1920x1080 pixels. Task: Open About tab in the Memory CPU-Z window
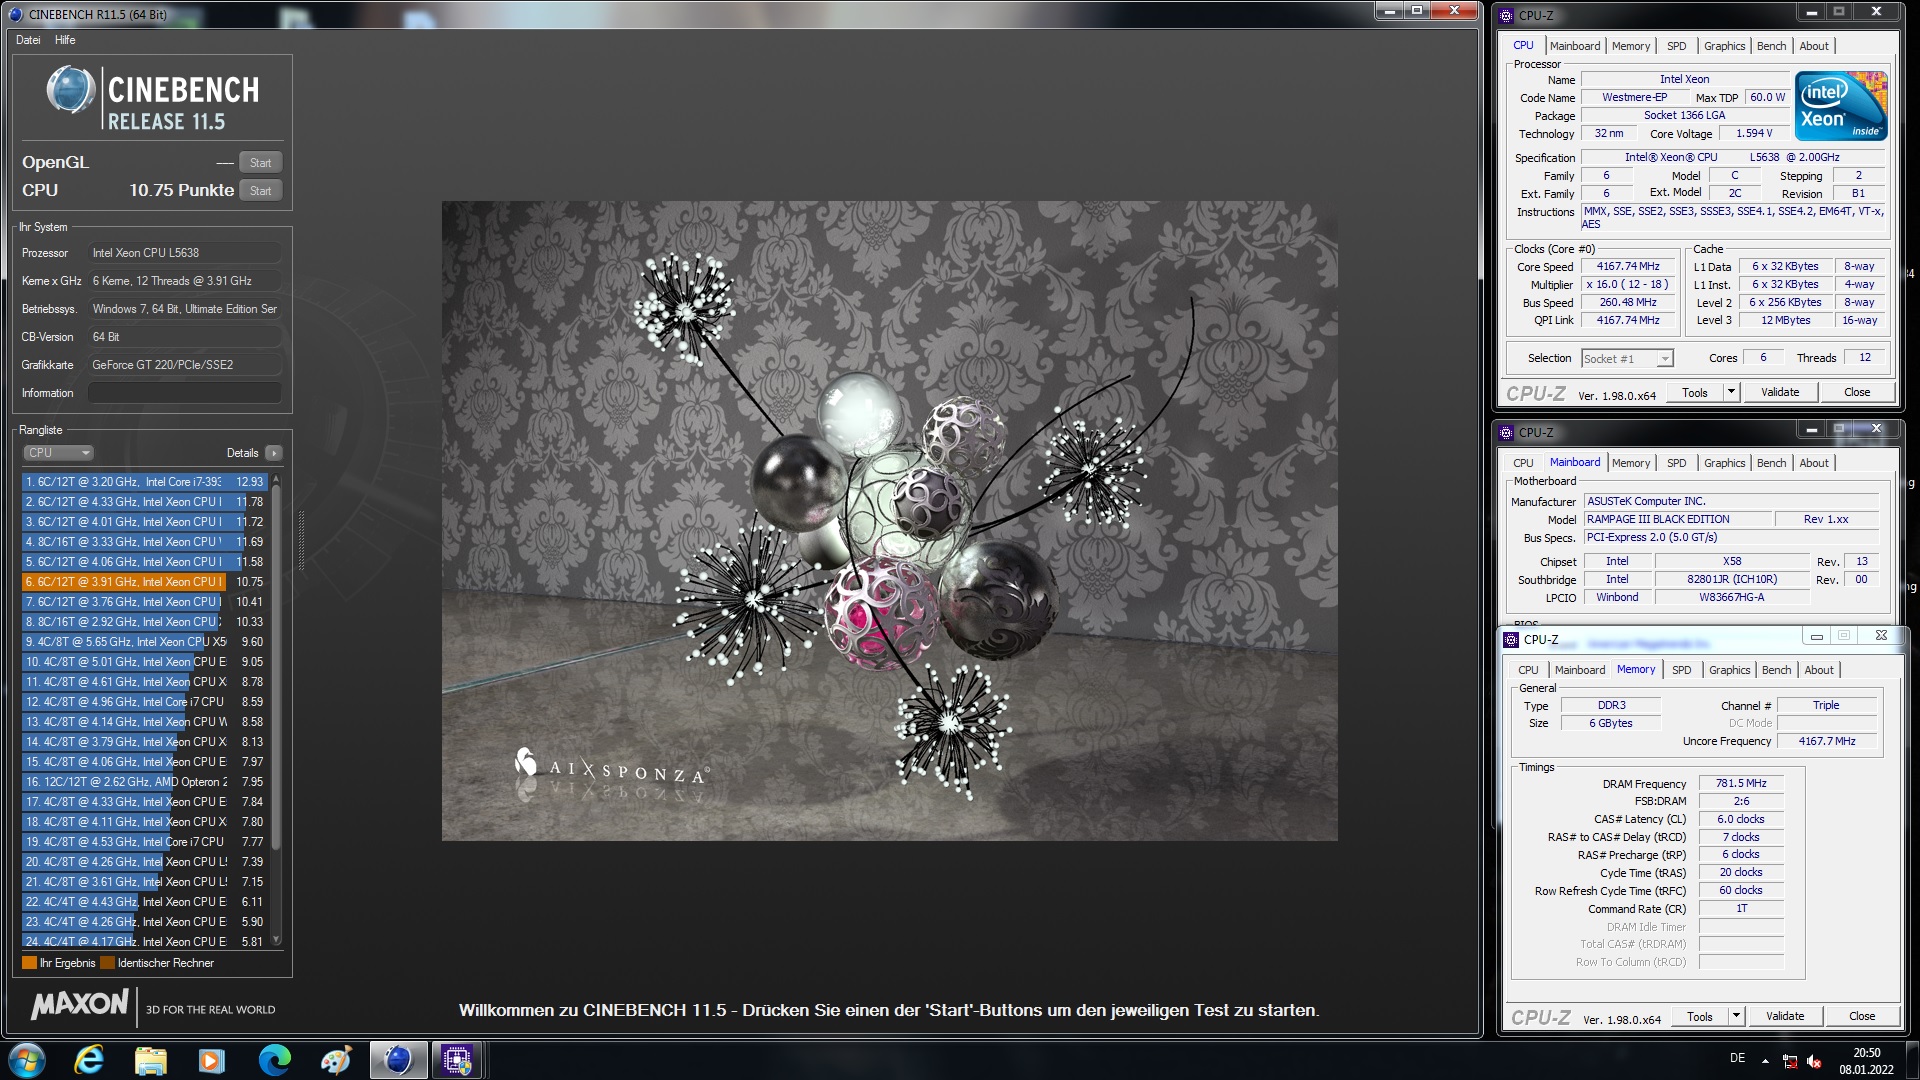tap(1818, 670)
